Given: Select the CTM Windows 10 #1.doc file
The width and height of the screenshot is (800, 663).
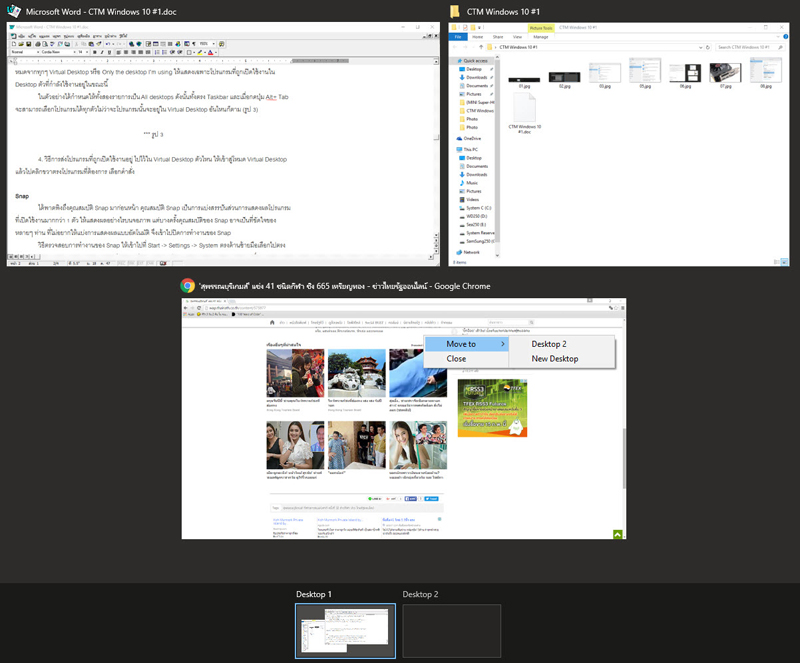Looking at the screenshot, I should pyautogui.click(x=524, y=113).
